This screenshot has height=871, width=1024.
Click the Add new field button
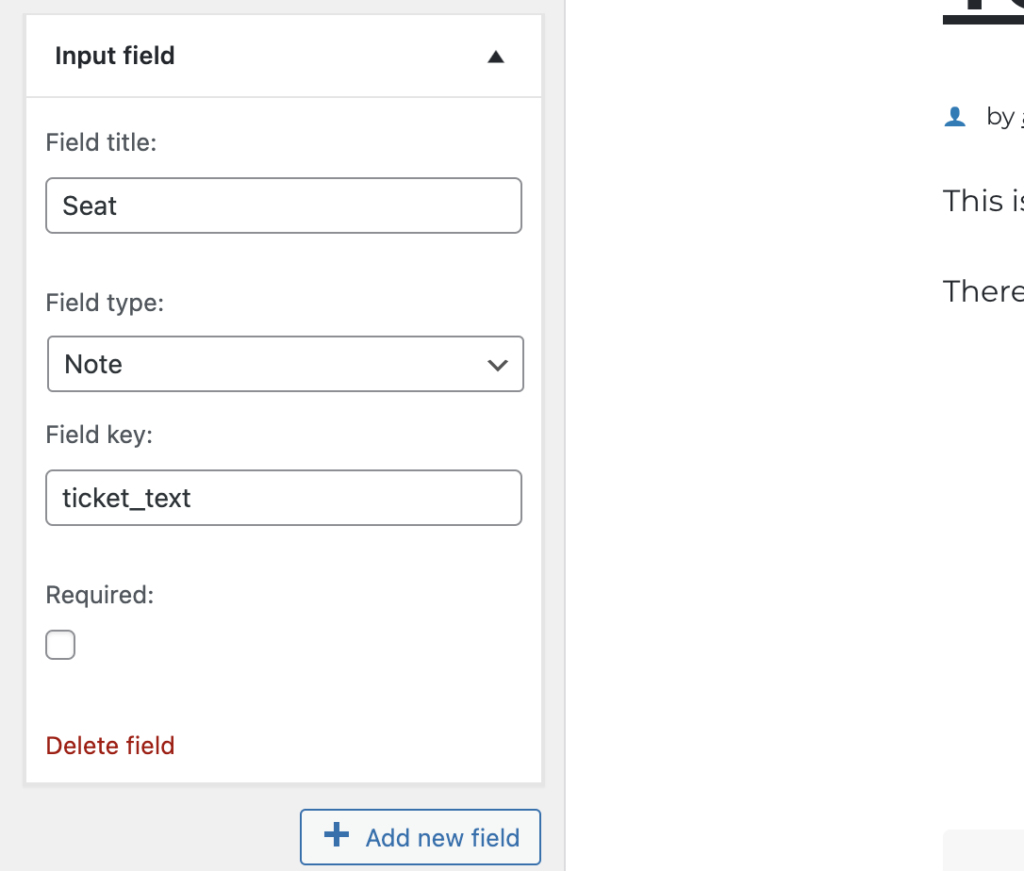pos(420,837)
